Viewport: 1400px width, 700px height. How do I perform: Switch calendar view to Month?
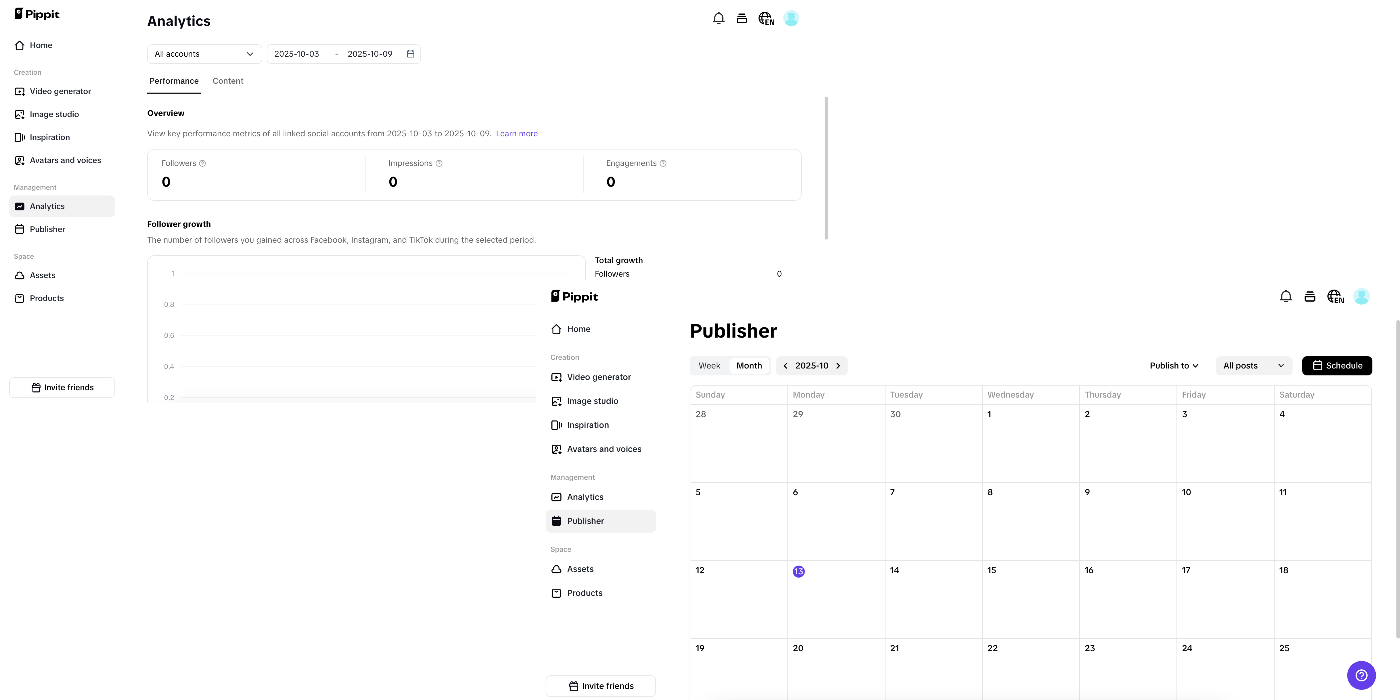[x=749, y=365]
